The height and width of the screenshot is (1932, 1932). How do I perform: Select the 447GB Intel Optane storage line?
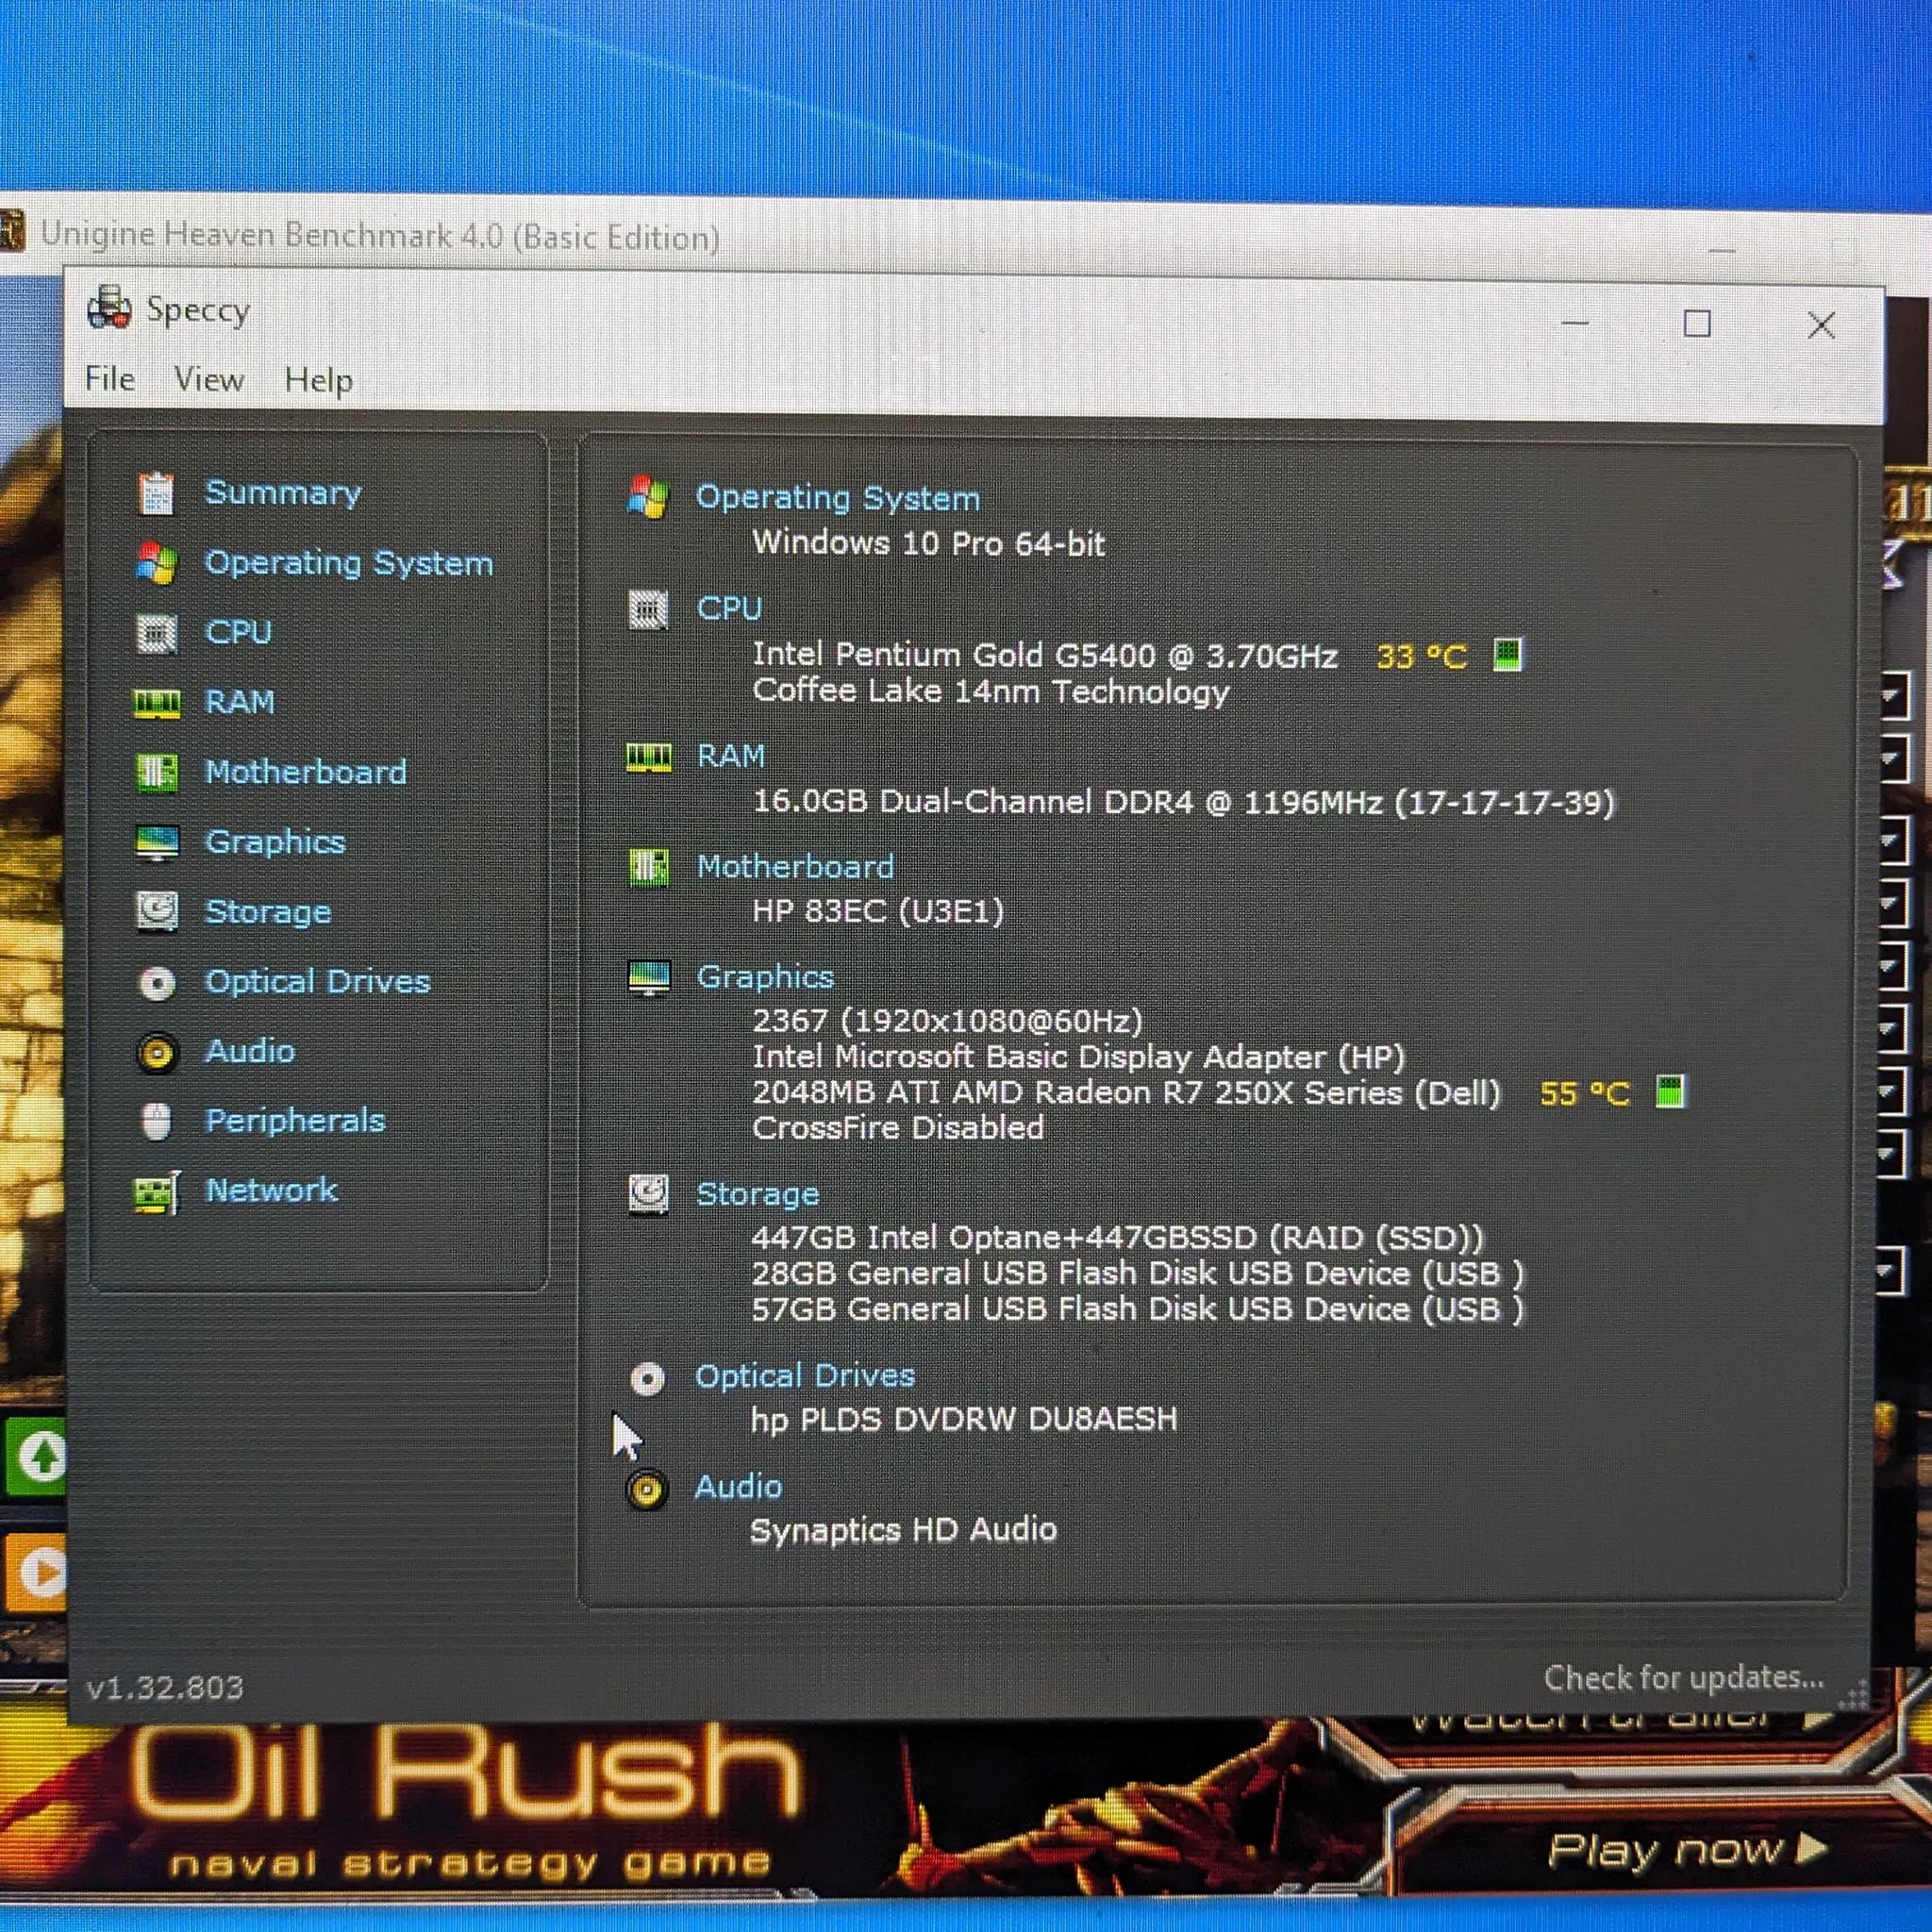[1118, 1238]
